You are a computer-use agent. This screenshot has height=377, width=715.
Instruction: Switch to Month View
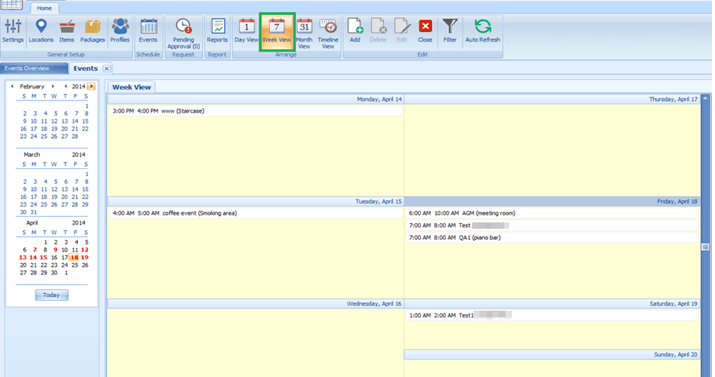(x=304, y=34)
